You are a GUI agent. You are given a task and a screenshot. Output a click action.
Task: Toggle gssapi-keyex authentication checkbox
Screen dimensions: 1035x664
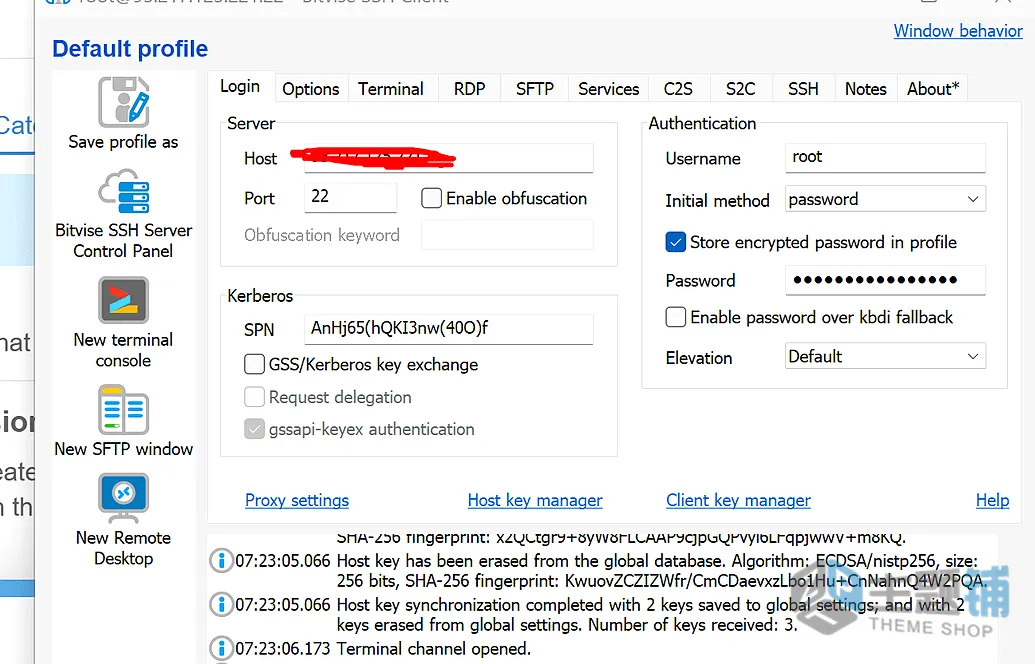pos(254,430)
